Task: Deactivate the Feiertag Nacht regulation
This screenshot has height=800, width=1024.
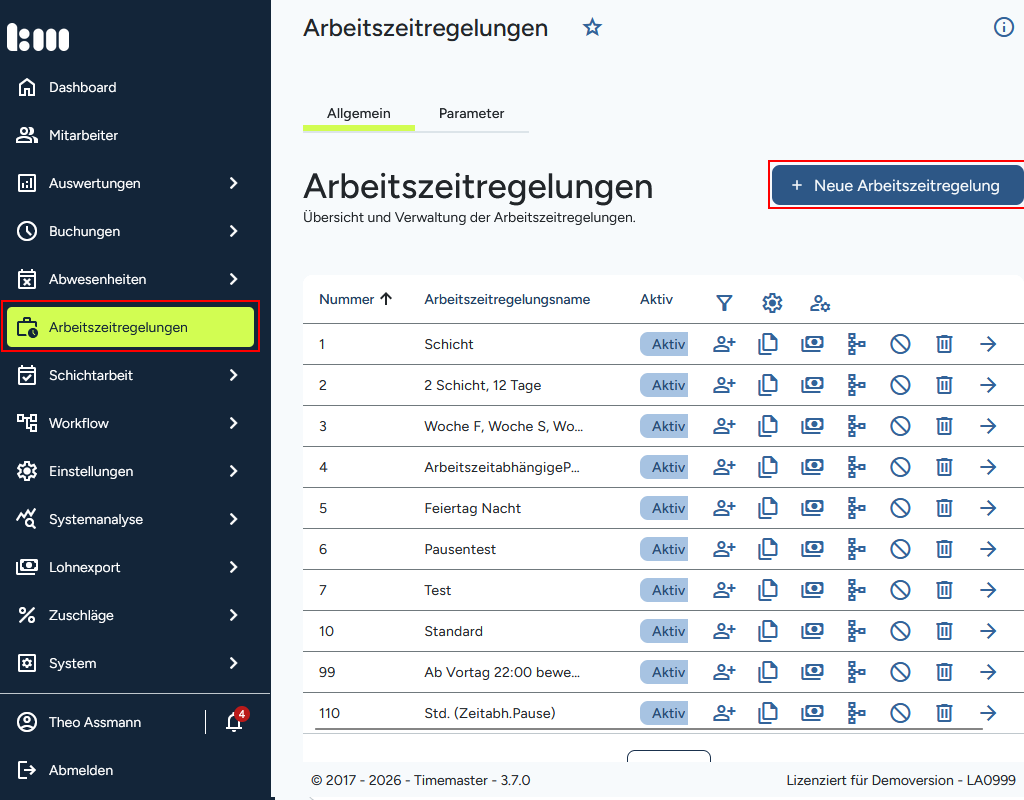Action: click(900, 507)
